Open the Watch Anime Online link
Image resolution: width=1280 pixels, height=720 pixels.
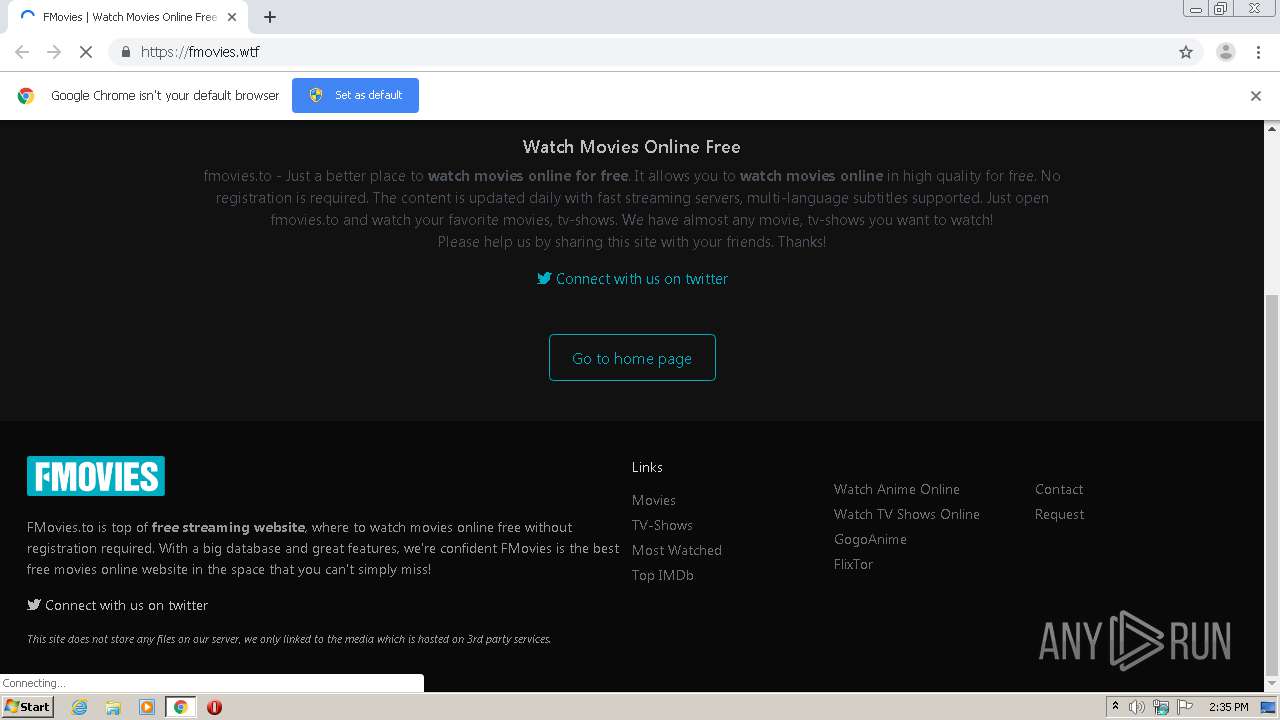point(897,489)
